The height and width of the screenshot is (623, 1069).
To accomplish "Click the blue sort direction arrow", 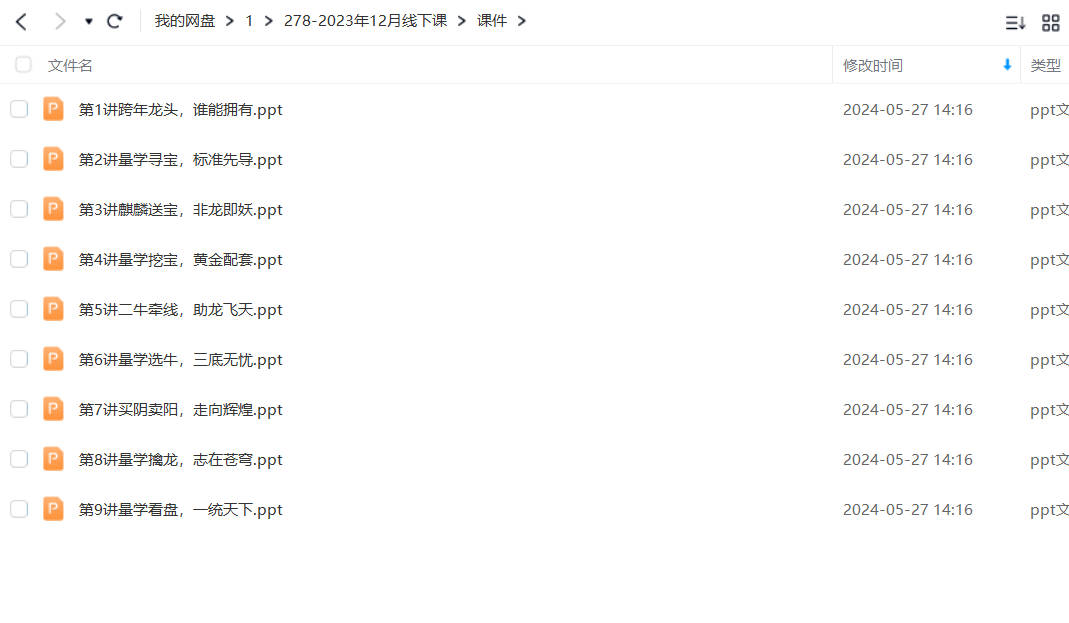I will tap(1007, 65).
